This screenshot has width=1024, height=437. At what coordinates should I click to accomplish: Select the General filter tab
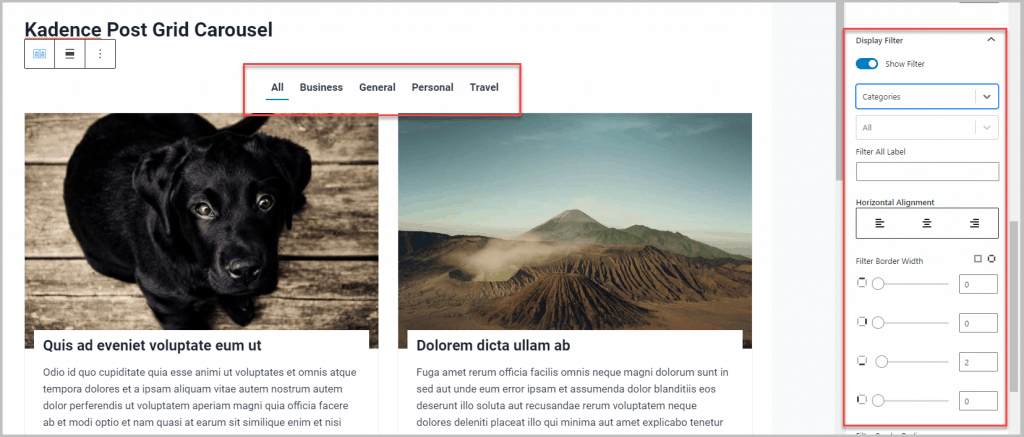(377, 88)
